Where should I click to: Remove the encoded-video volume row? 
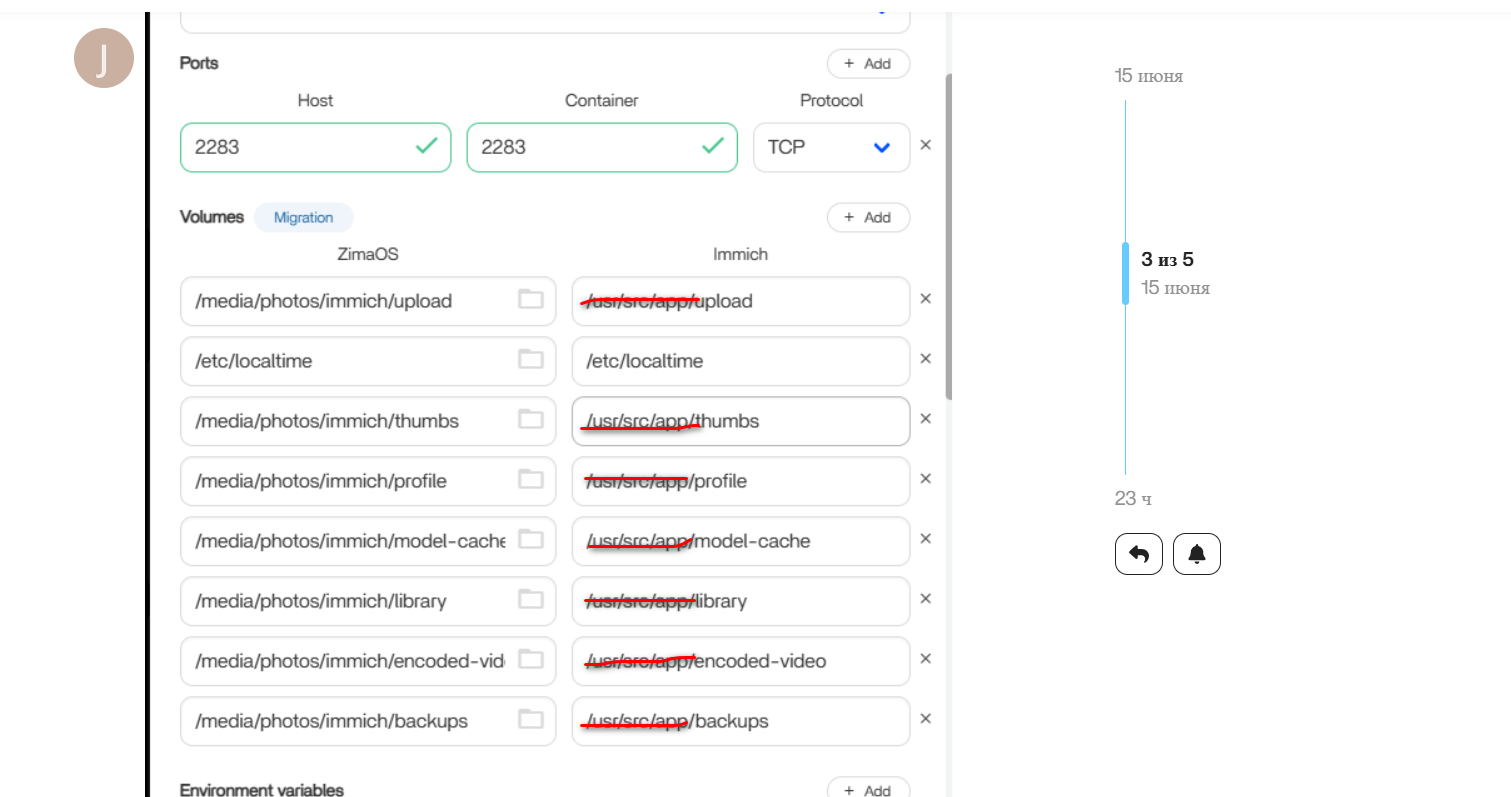pos(925,659)
